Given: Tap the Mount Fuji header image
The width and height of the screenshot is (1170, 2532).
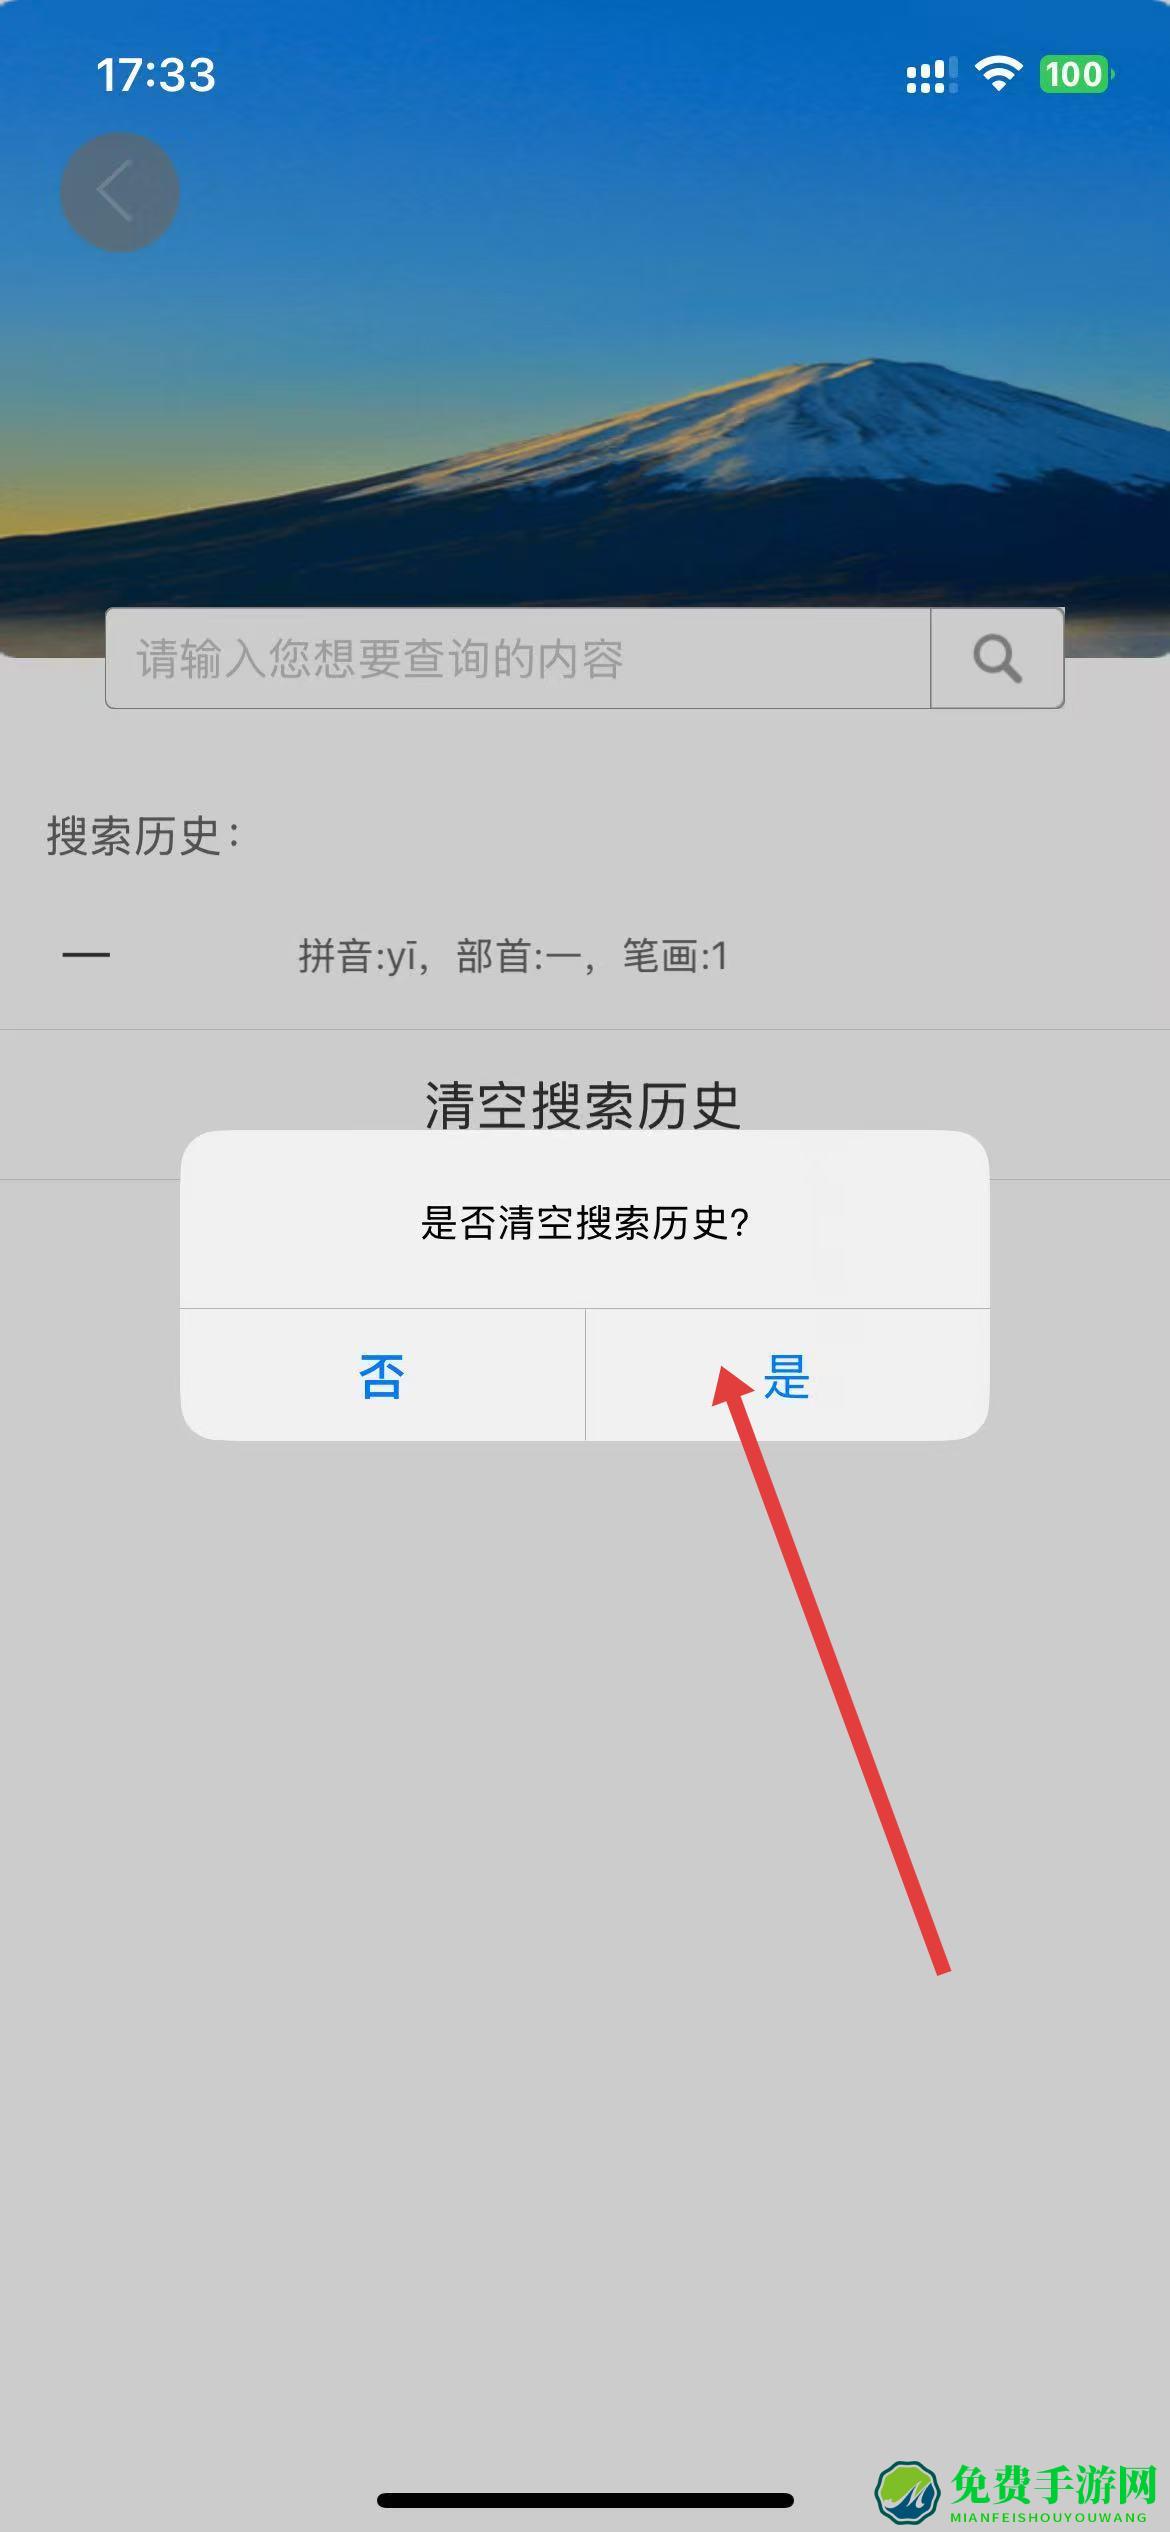Looking at the screenshot, I should click(585, 330).
